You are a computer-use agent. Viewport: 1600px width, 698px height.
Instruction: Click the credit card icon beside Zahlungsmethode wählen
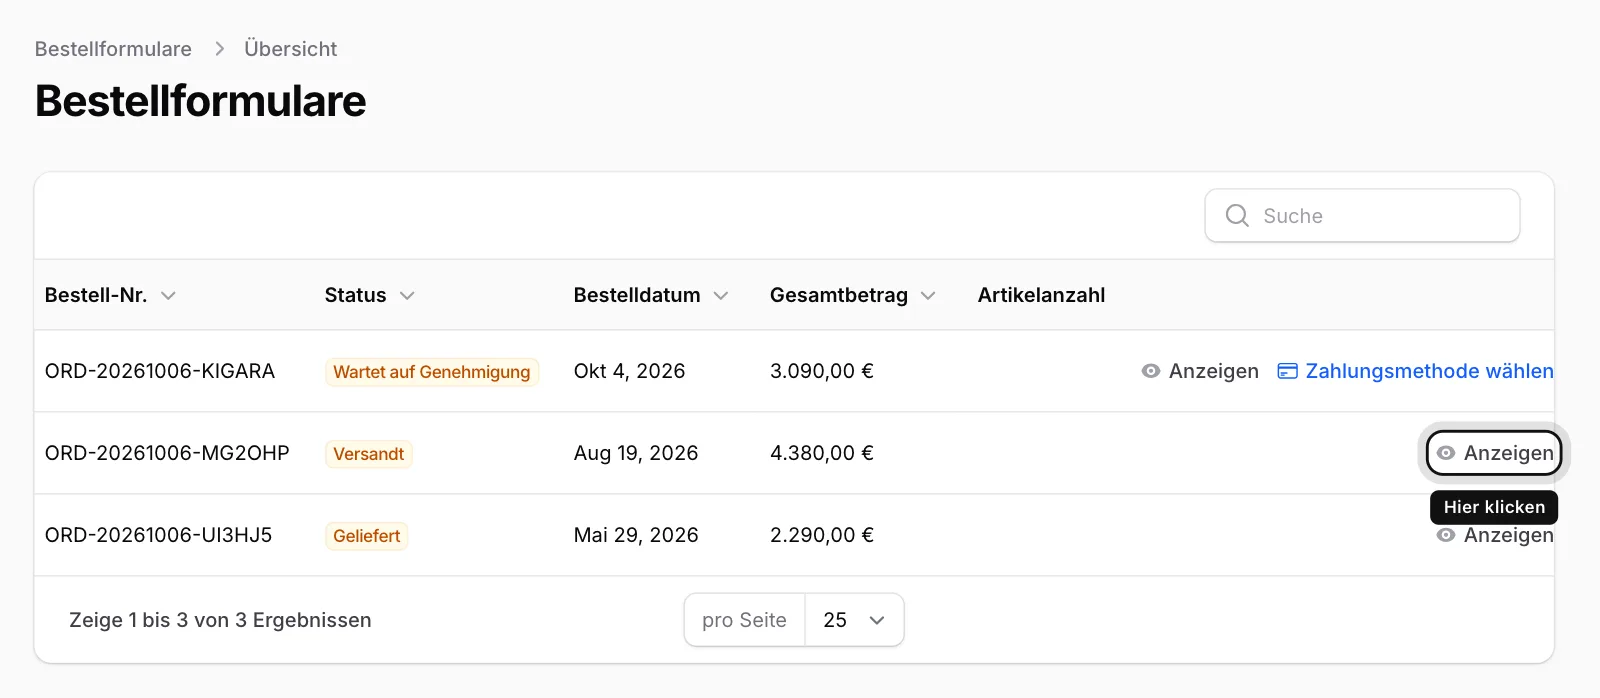coord(1288,371)
